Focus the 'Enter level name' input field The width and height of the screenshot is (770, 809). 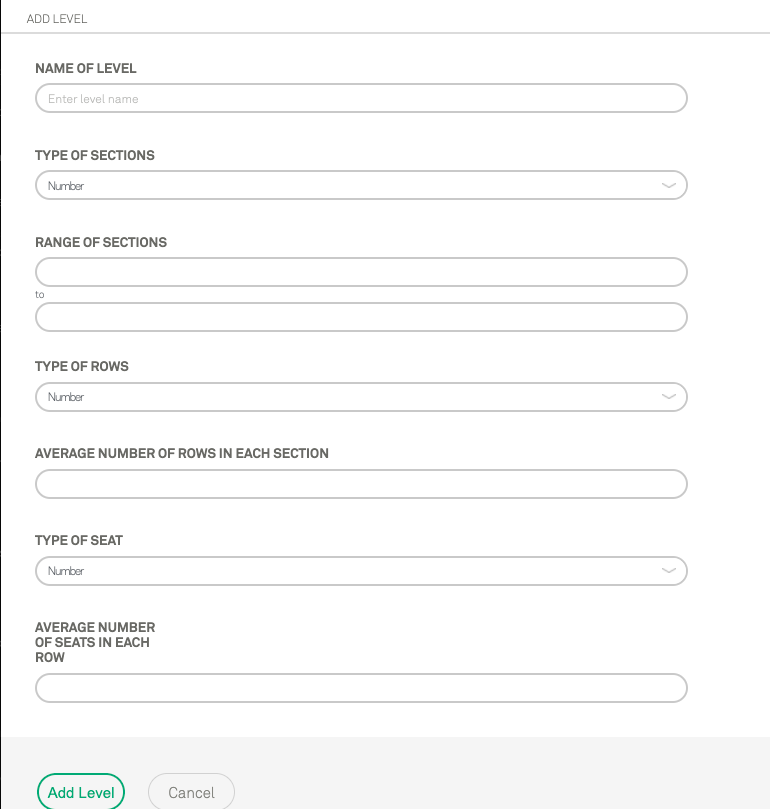(x=360, y=98)
